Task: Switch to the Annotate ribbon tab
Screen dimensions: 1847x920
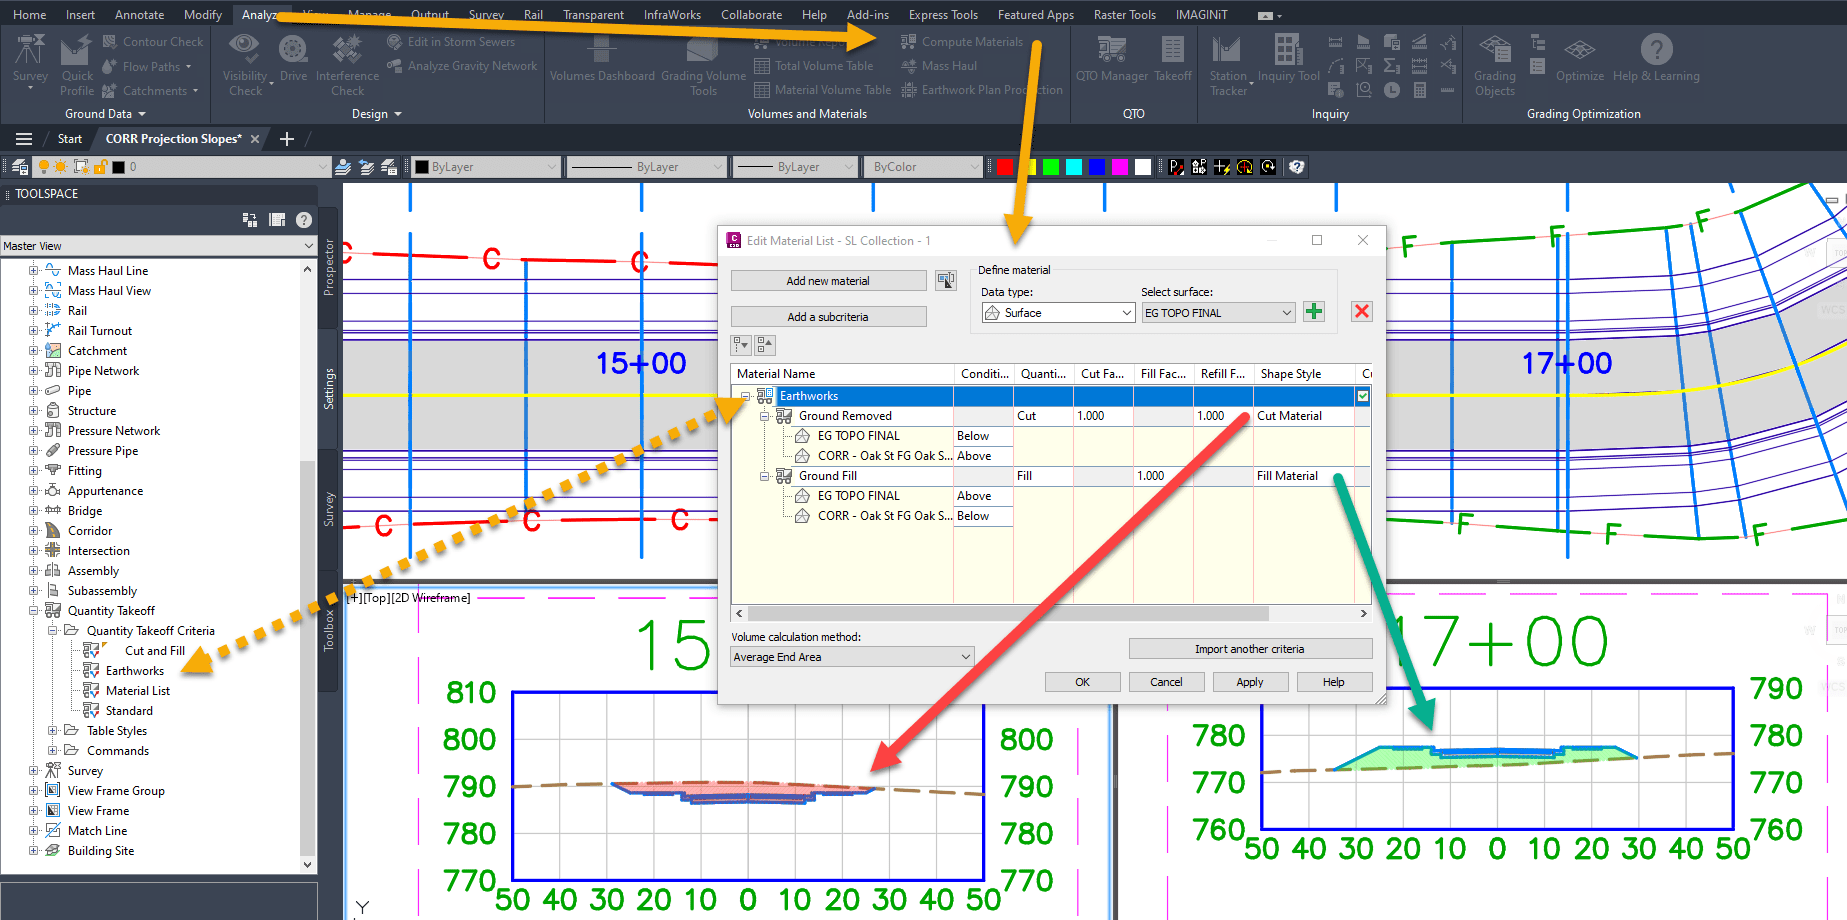Action: [140, 14]
